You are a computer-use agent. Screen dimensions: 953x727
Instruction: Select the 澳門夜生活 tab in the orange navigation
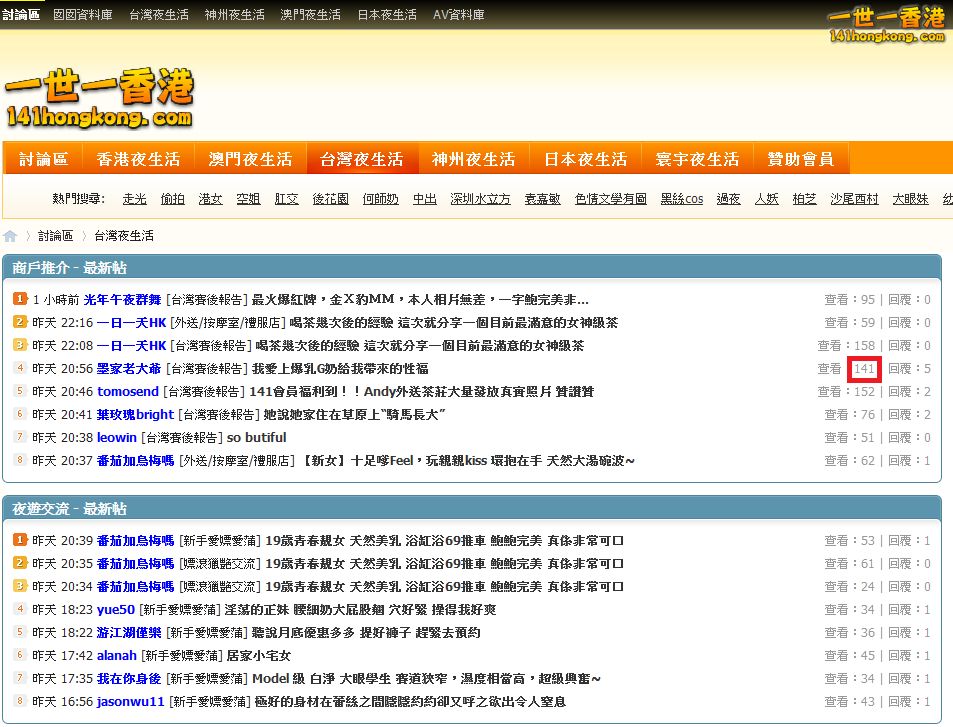pyautogui.click(x=250, y=159)
